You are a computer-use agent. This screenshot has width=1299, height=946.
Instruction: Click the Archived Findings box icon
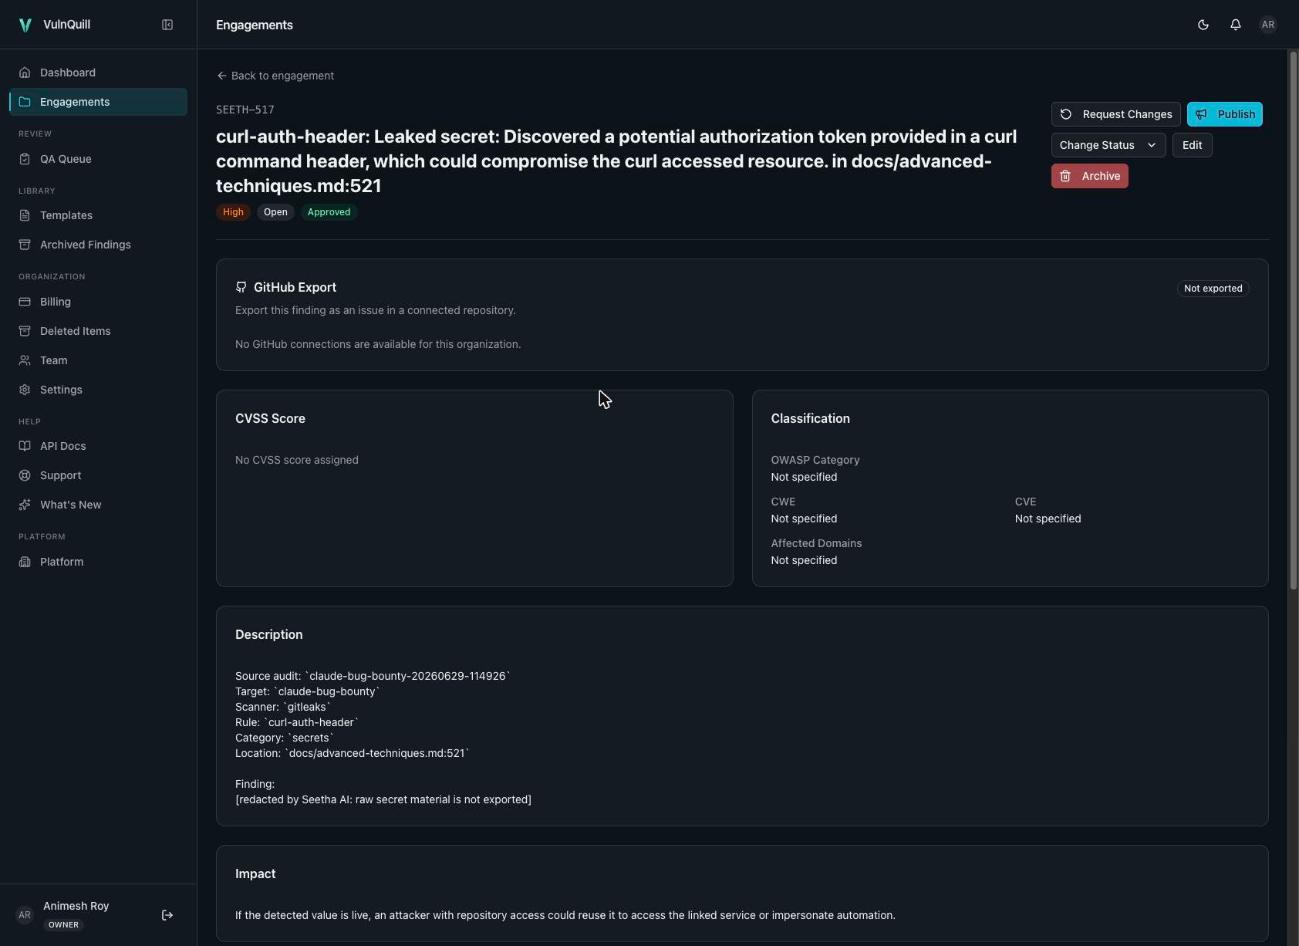pyautogui.click(x=25, y=245)
